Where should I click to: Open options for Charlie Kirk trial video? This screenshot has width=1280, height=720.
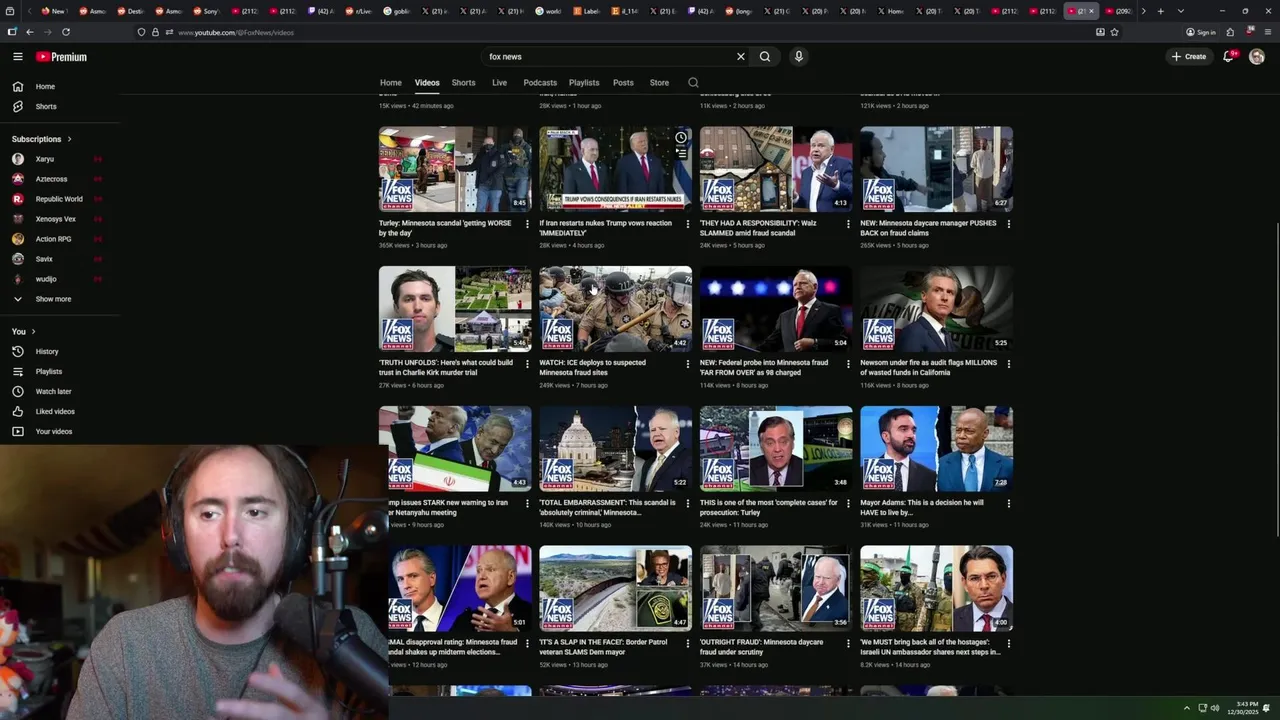527,364
